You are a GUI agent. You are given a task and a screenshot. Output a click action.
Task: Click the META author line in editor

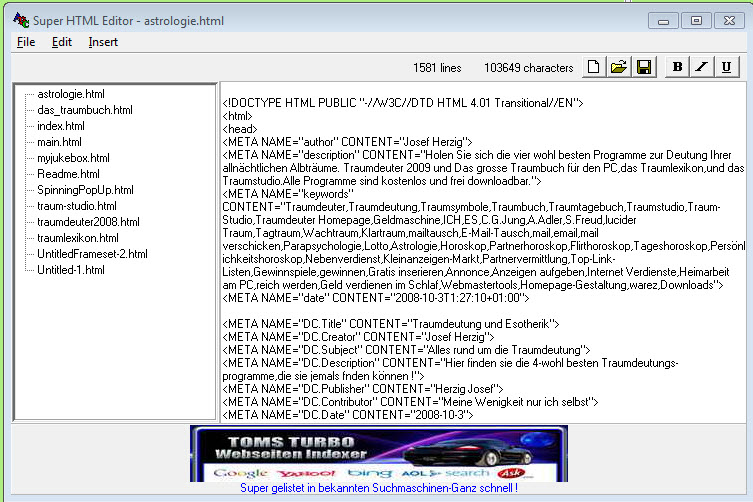click(x=347, y=142)
